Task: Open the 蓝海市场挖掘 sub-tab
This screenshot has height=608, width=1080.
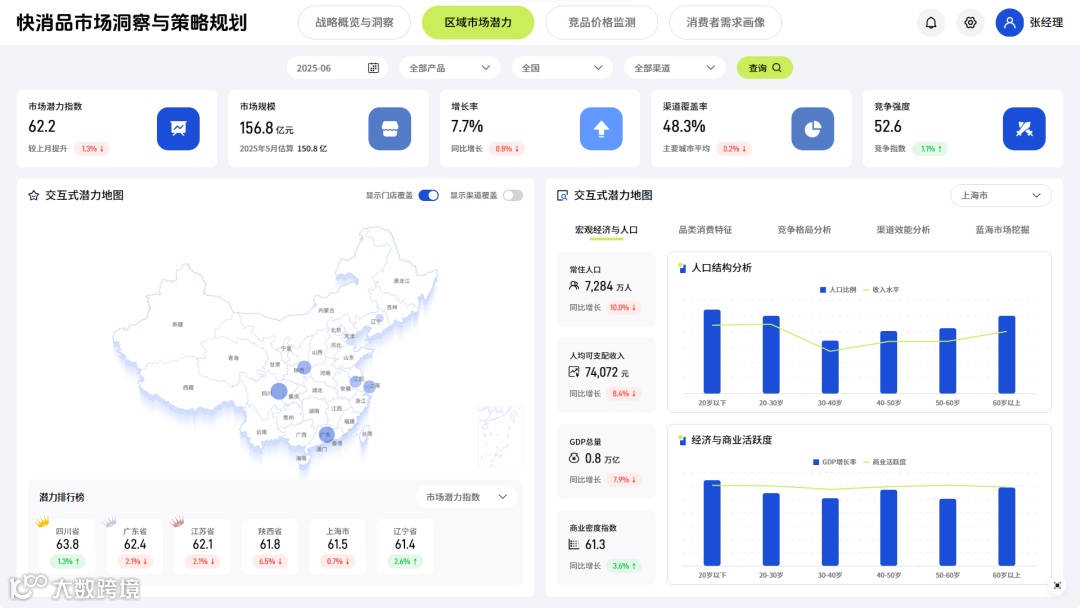Action: [x=1002, y=230]
